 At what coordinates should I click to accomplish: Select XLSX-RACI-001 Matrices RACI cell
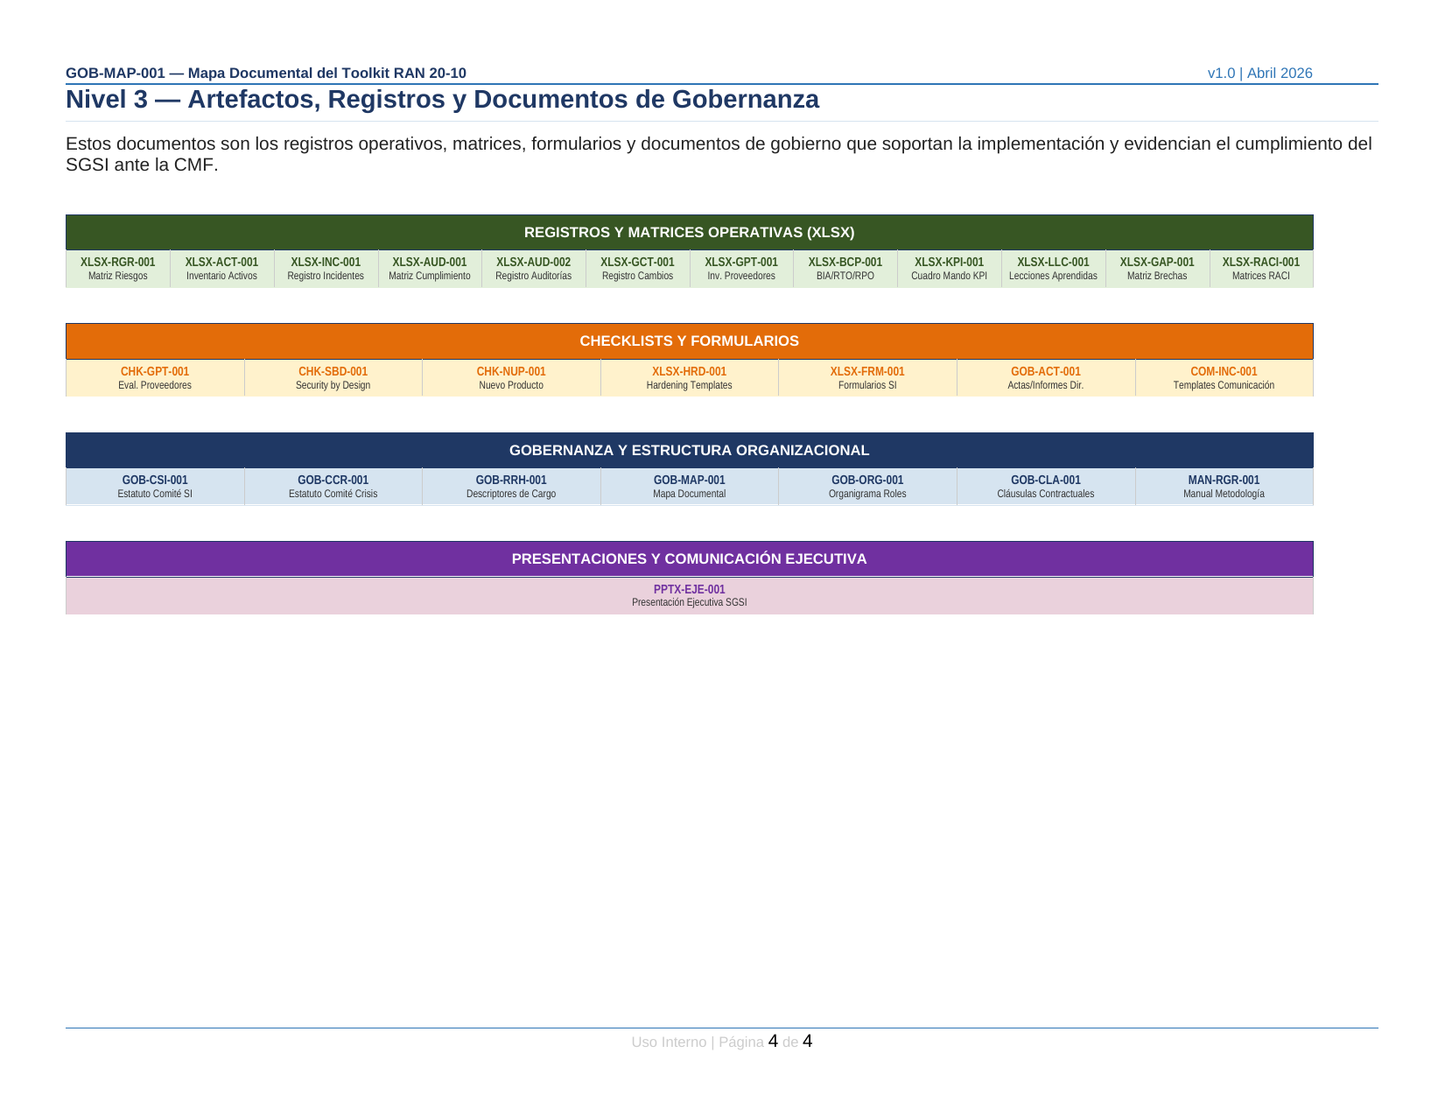1261,269
